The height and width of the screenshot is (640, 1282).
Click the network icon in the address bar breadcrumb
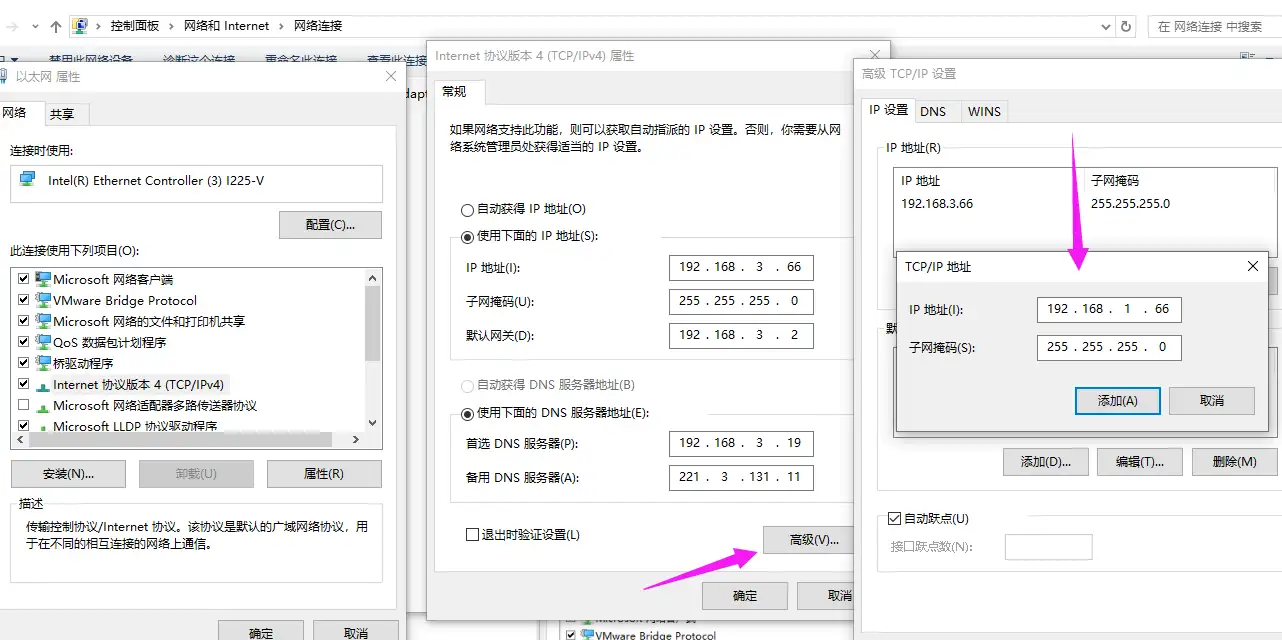point(79,25)
